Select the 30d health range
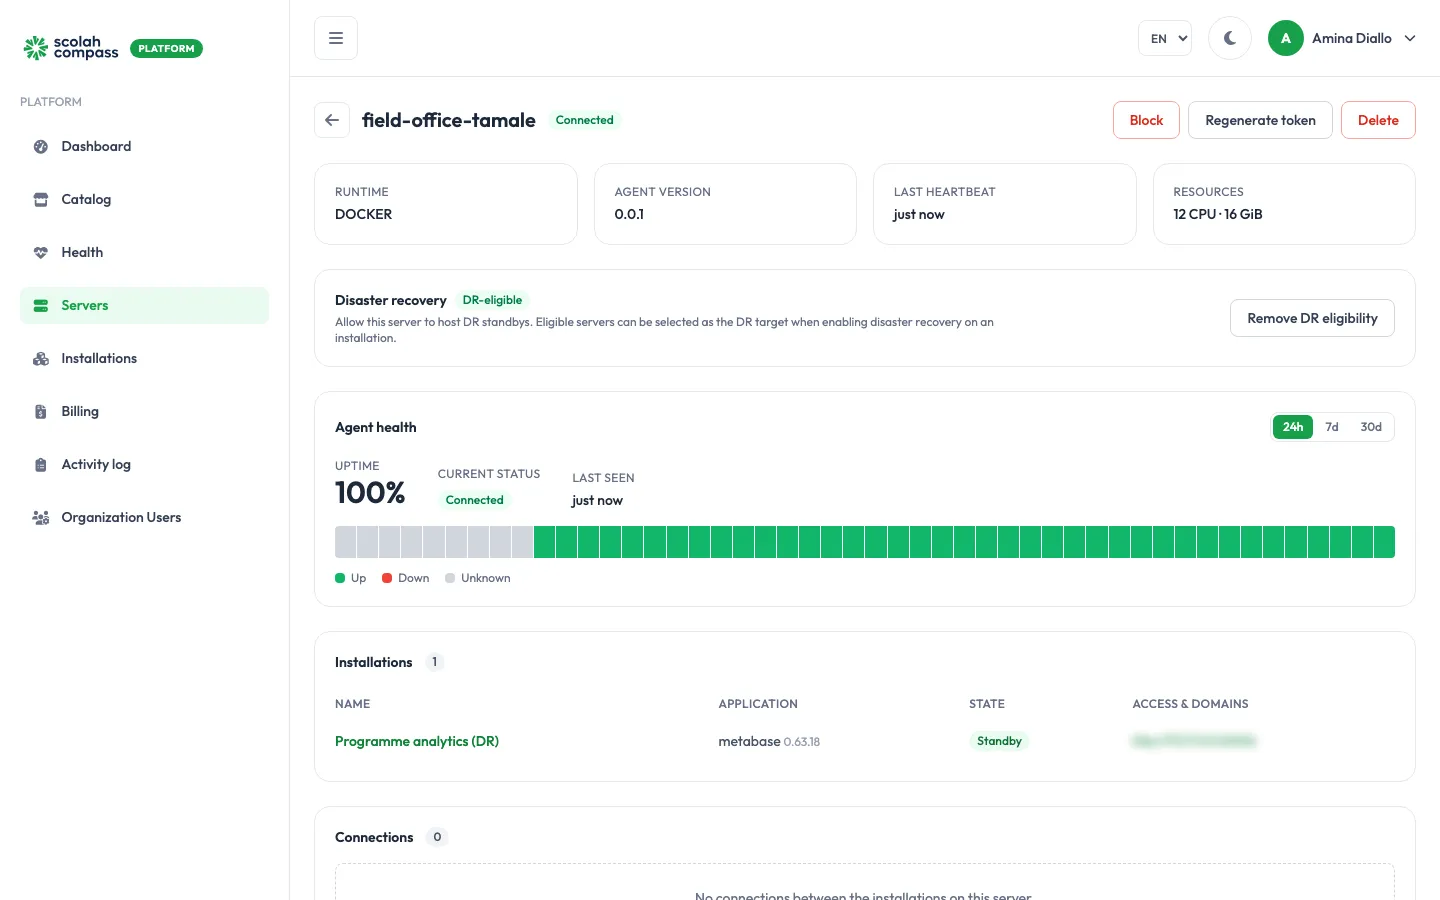The image size is (1440, 900). [x=1371, y=427]
